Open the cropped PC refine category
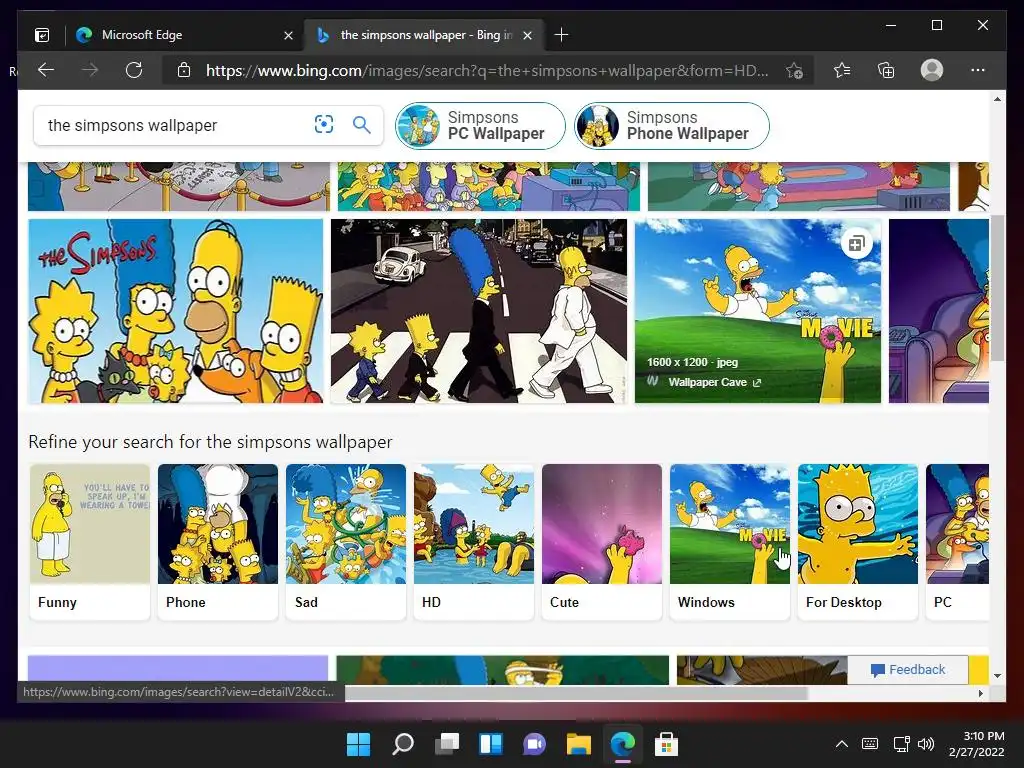This screenshot has height=768, width=1024. click(957, 541)
